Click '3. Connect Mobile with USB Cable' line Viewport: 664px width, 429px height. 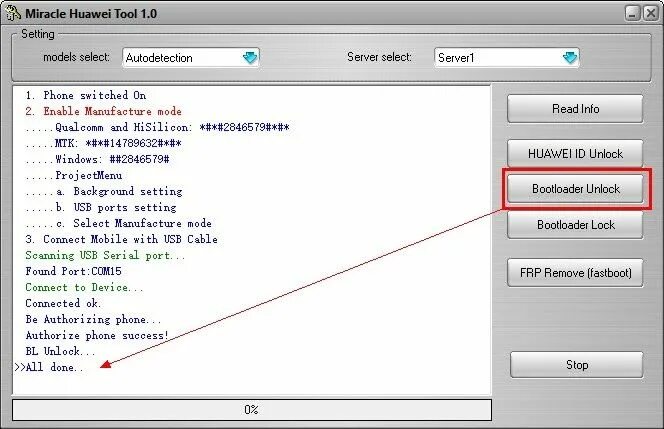pyautogui.click(x=122, y=239)
